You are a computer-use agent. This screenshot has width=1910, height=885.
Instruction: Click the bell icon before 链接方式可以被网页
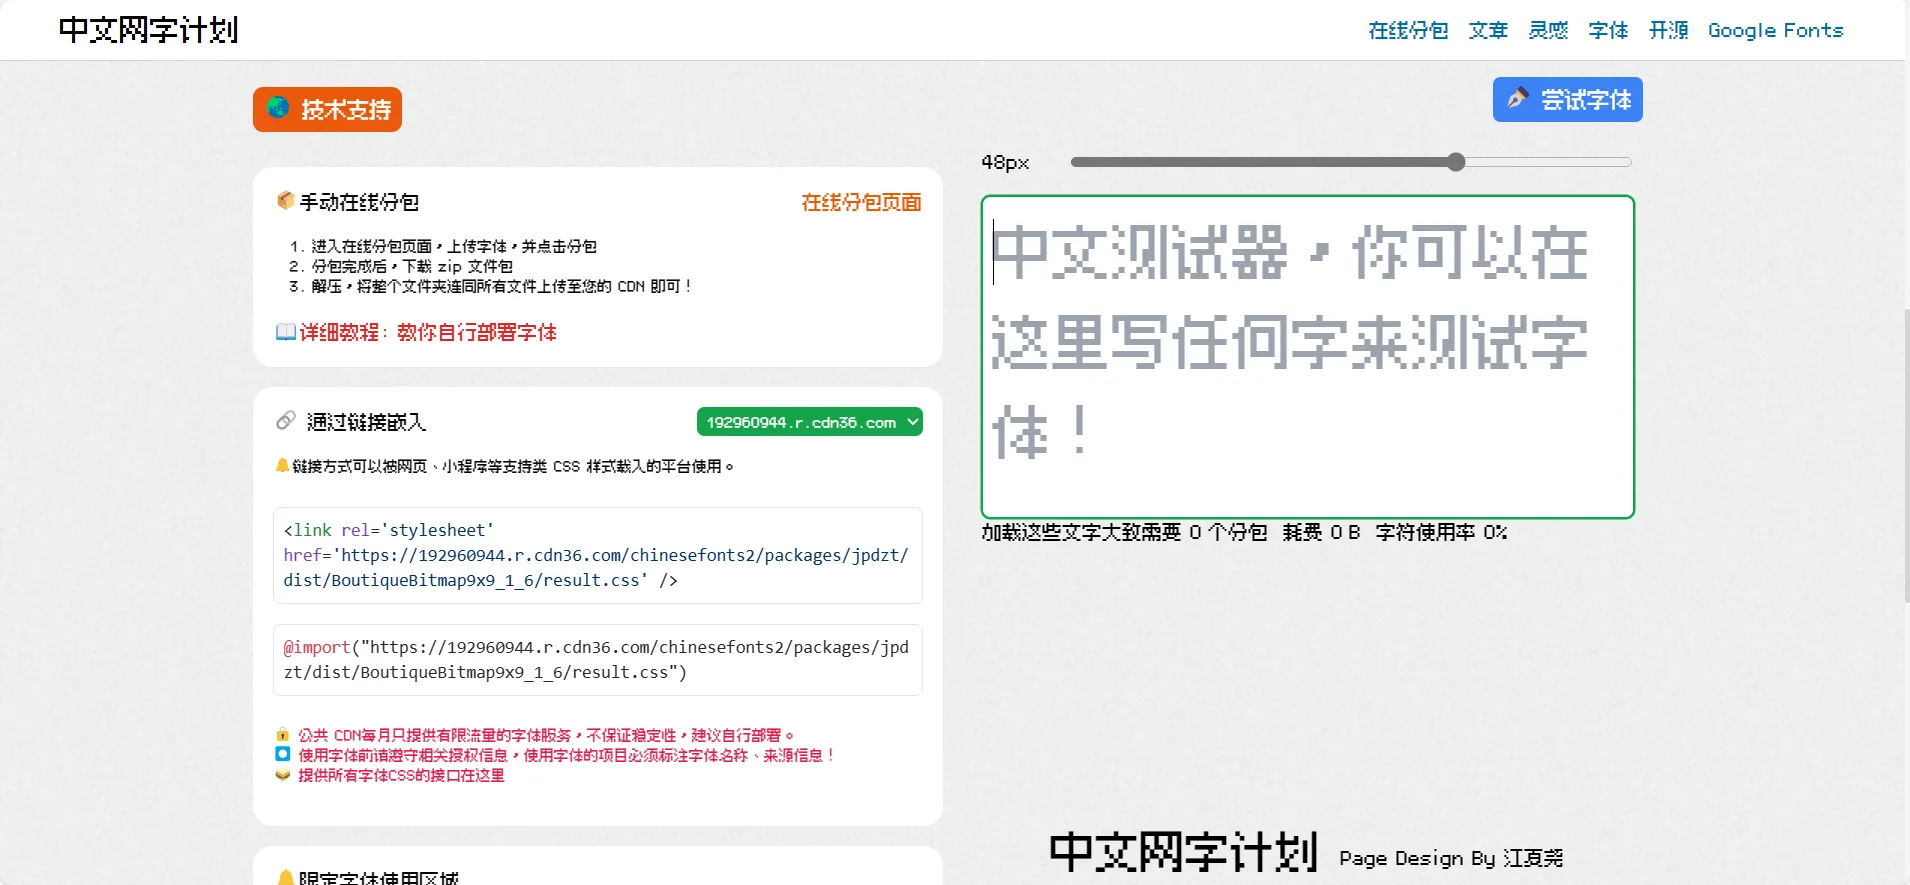click(283, 465)
